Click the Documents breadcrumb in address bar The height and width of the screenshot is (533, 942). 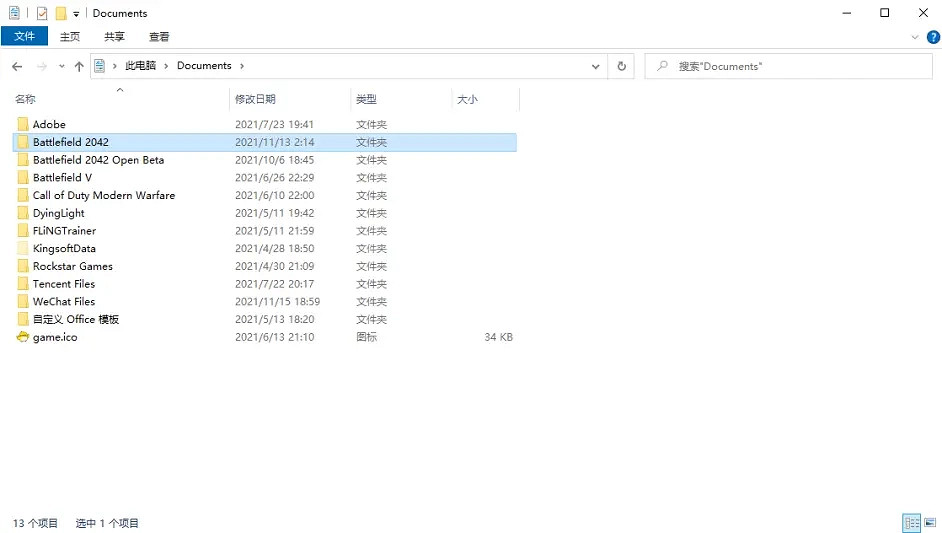(x=204, y=65)
